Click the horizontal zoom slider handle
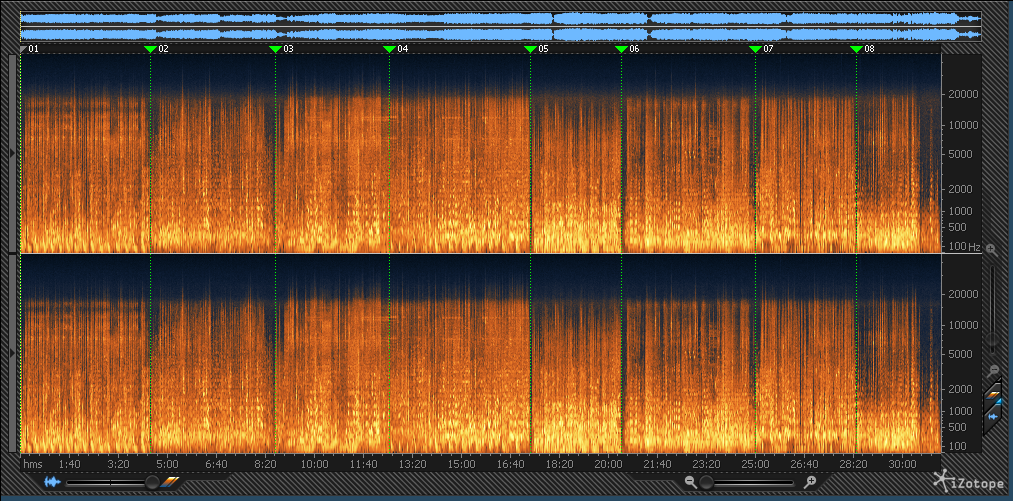The width and height of the screenshot is (1013, 501). coord(708,482)
